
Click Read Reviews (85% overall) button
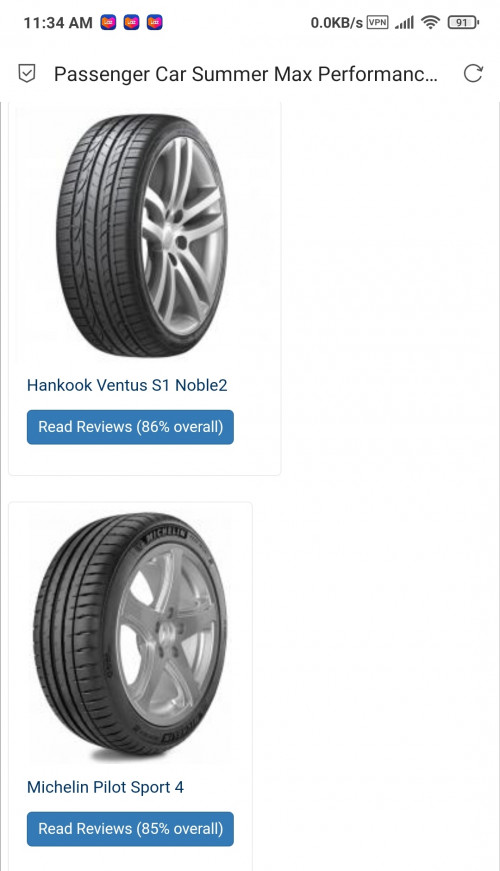130,829
